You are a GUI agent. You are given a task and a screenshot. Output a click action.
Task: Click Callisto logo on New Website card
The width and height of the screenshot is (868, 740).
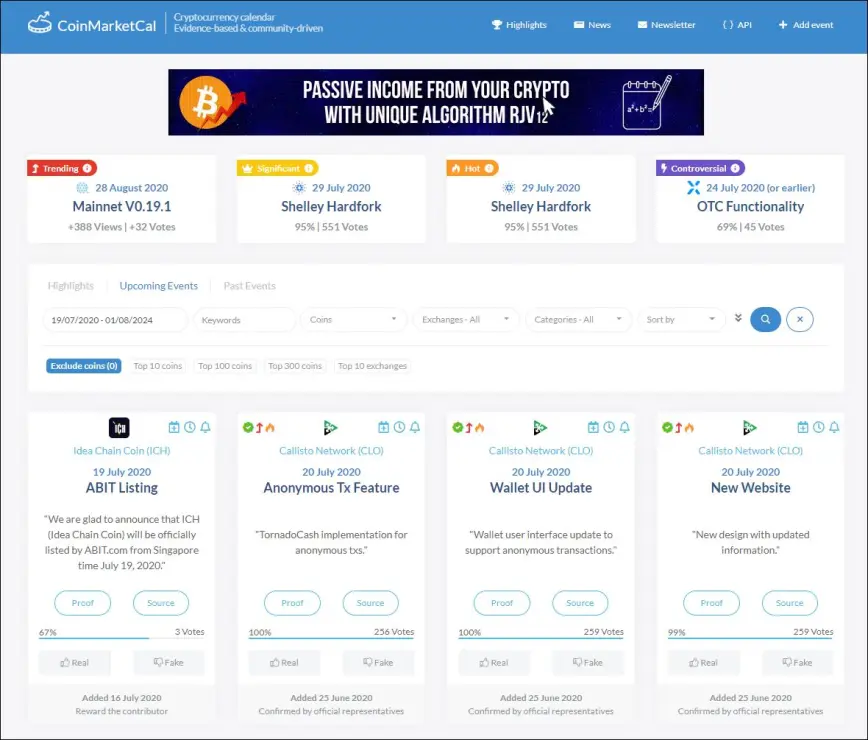(750, 428)
